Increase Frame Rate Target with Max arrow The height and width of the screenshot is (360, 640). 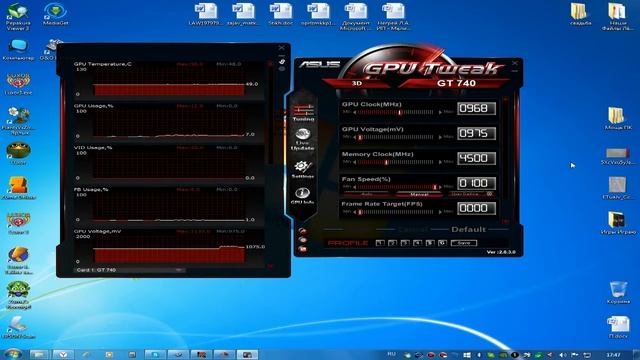click(440, 212)
